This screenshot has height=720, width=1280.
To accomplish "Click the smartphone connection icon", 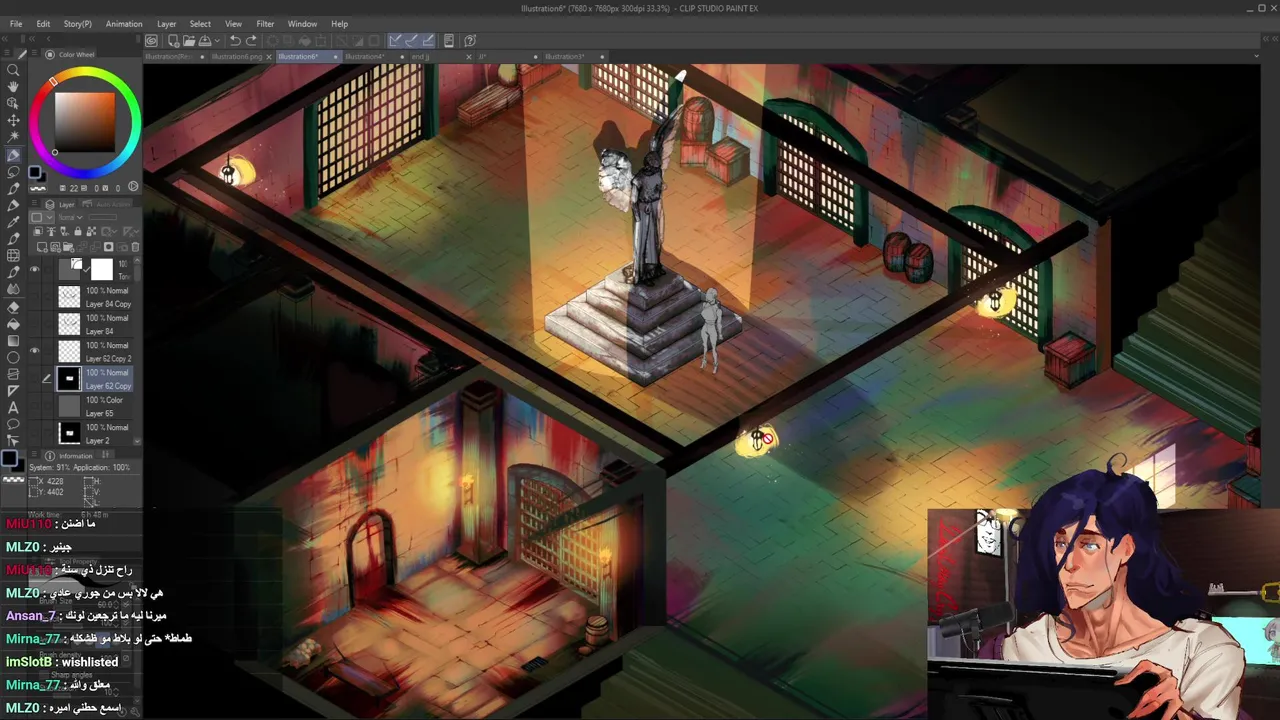I will 449,41.
